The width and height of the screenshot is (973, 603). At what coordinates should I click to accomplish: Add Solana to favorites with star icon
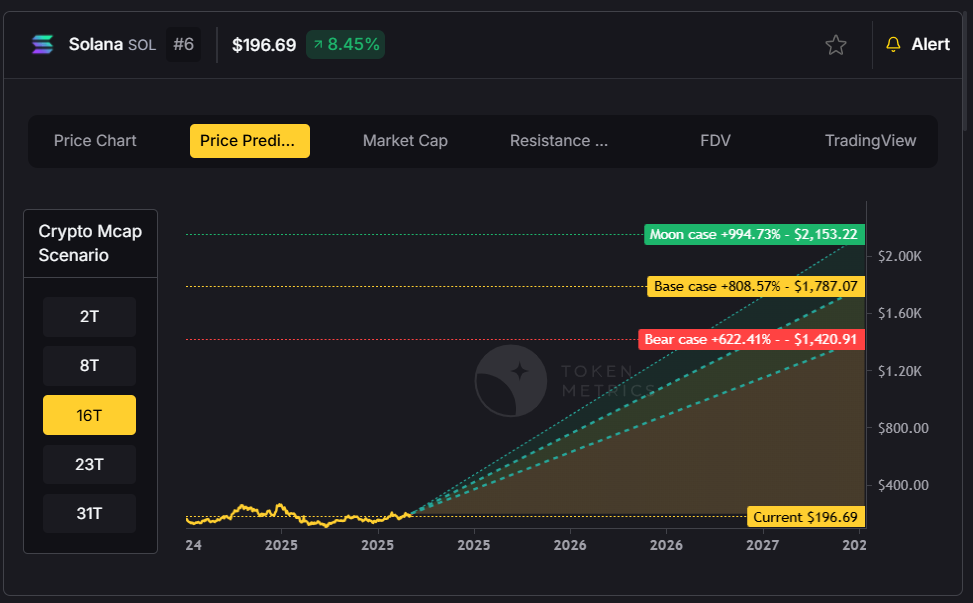click(x=835, y=45)
